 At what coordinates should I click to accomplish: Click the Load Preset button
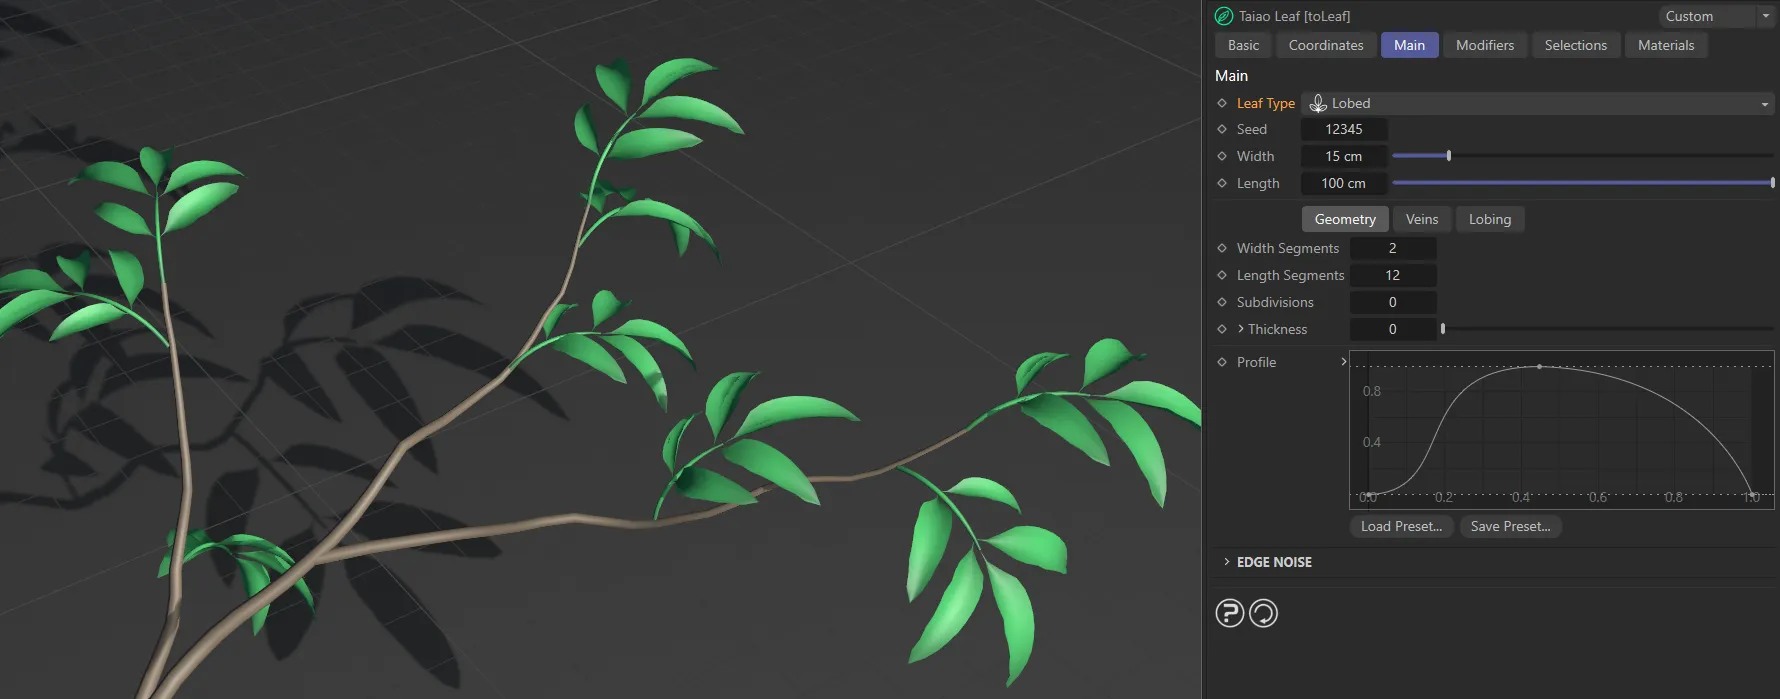[x=1401, y=526]
